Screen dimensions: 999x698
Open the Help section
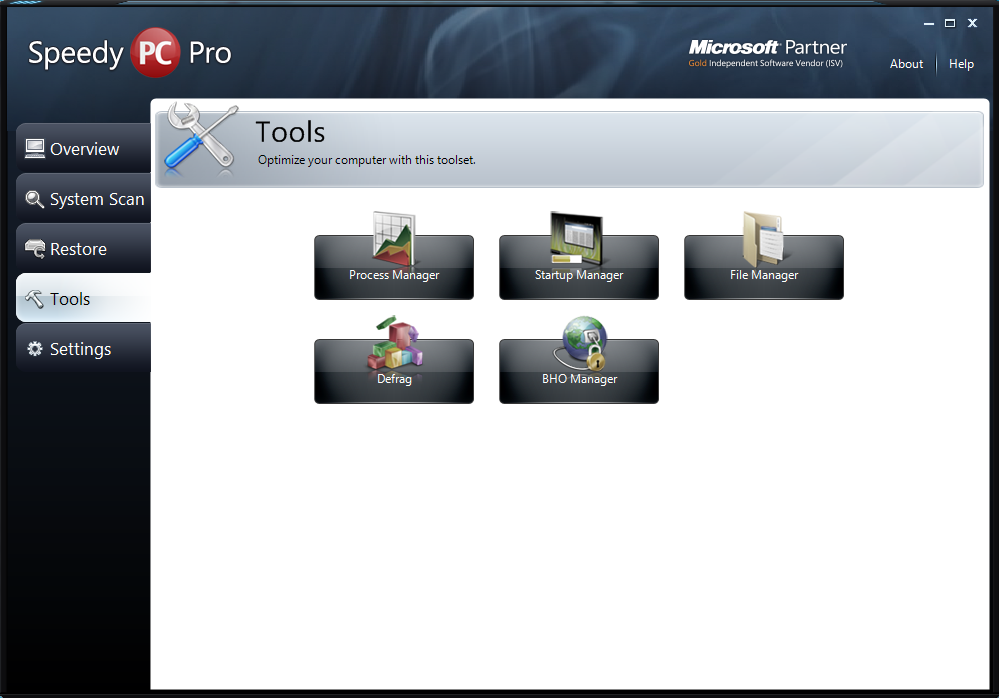(960, 64)
